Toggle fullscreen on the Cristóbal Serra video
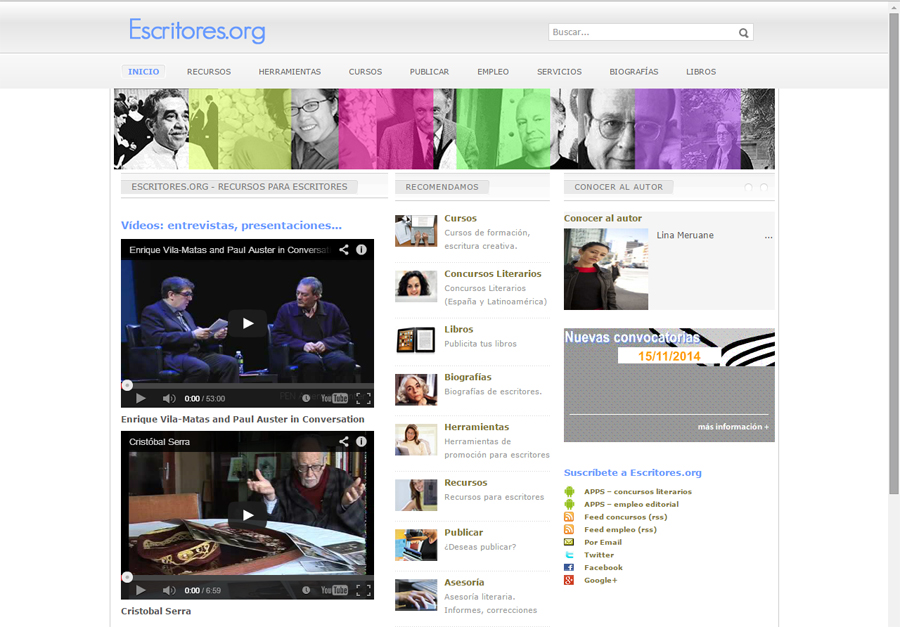Viewport: 900px width, 627px height. click(363, 590)
